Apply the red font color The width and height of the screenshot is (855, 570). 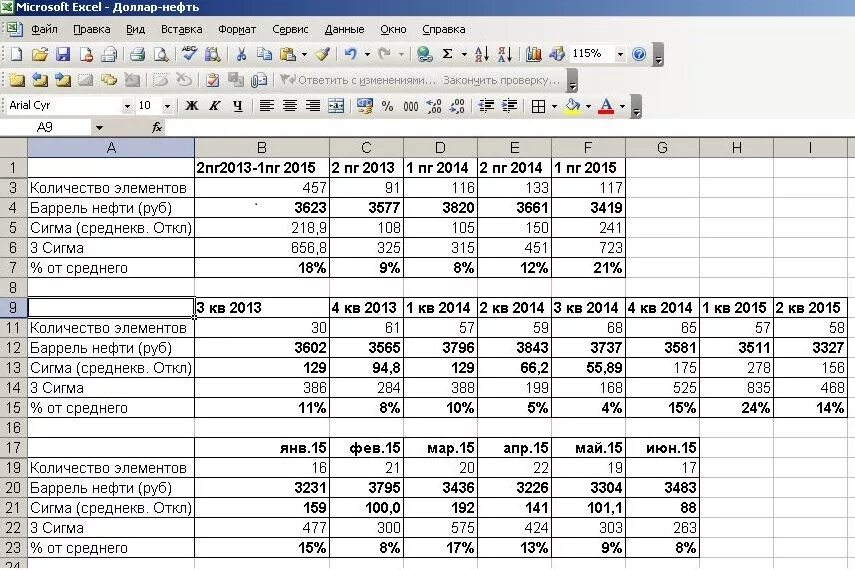click(606, 106)
